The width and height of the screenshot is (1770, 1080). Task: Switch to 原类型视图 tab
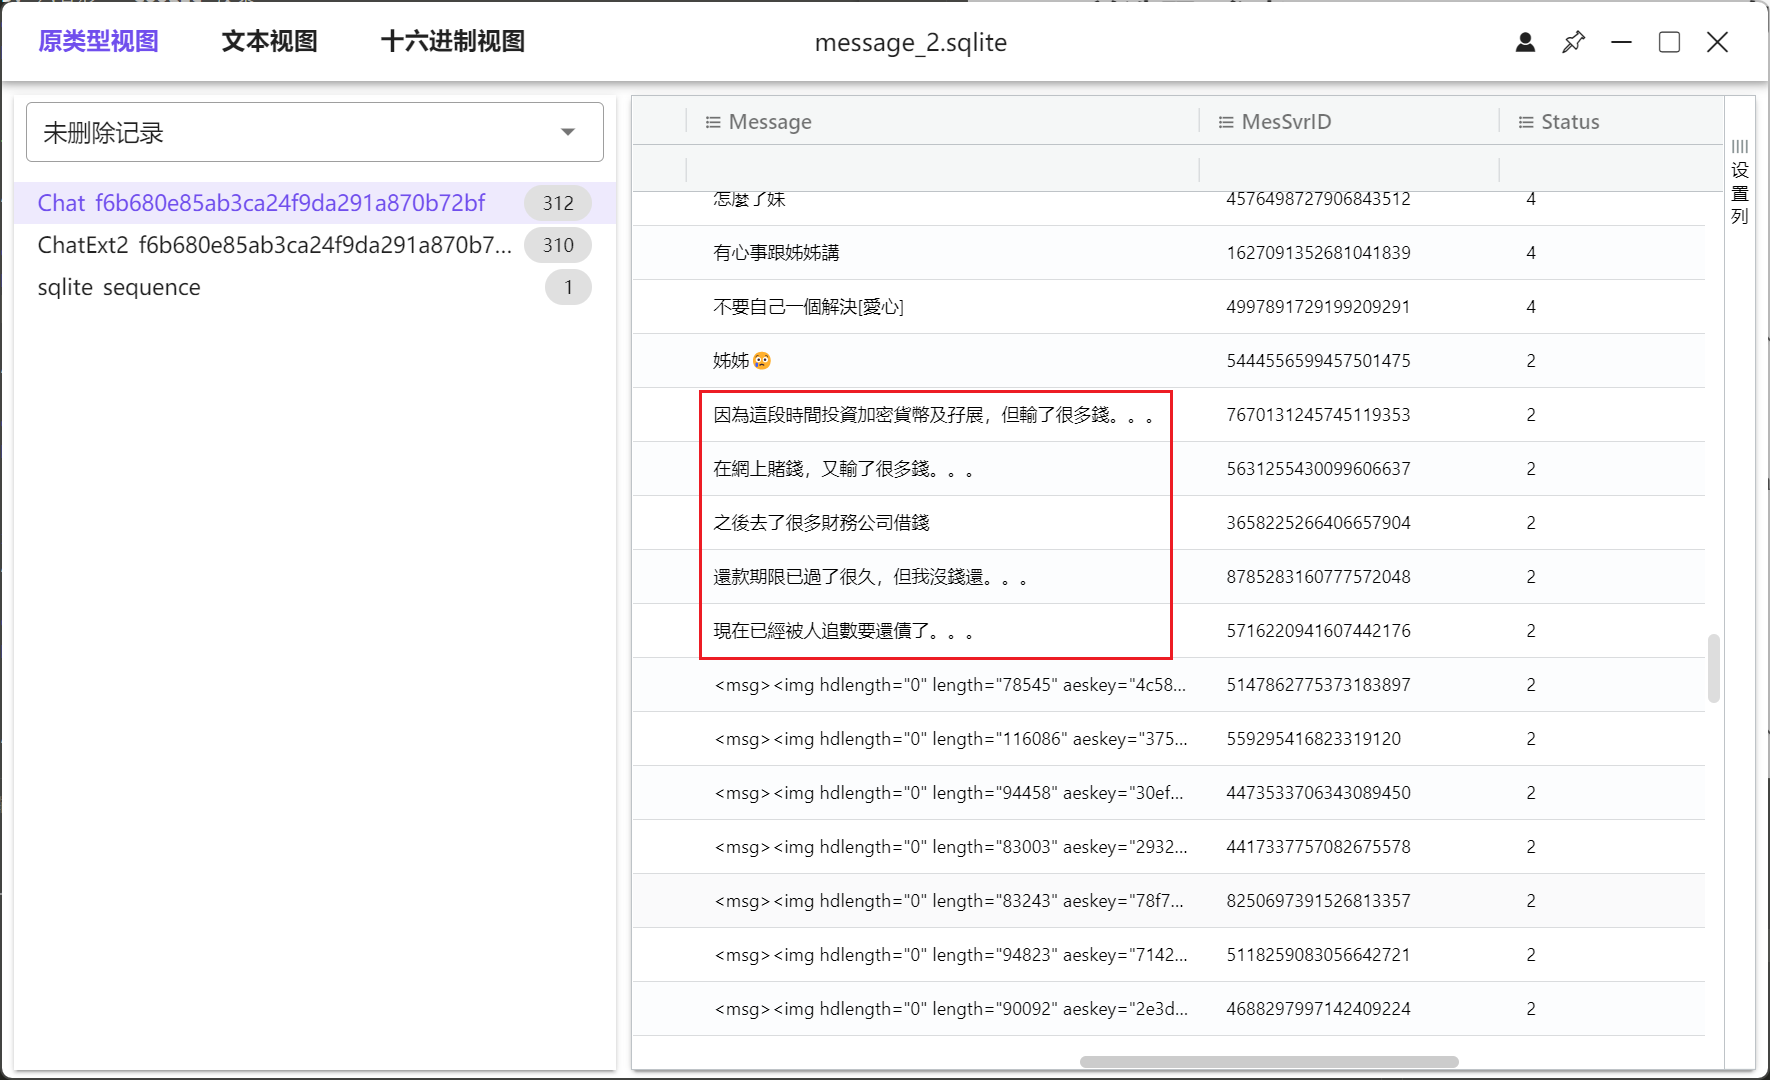[98, 41]
